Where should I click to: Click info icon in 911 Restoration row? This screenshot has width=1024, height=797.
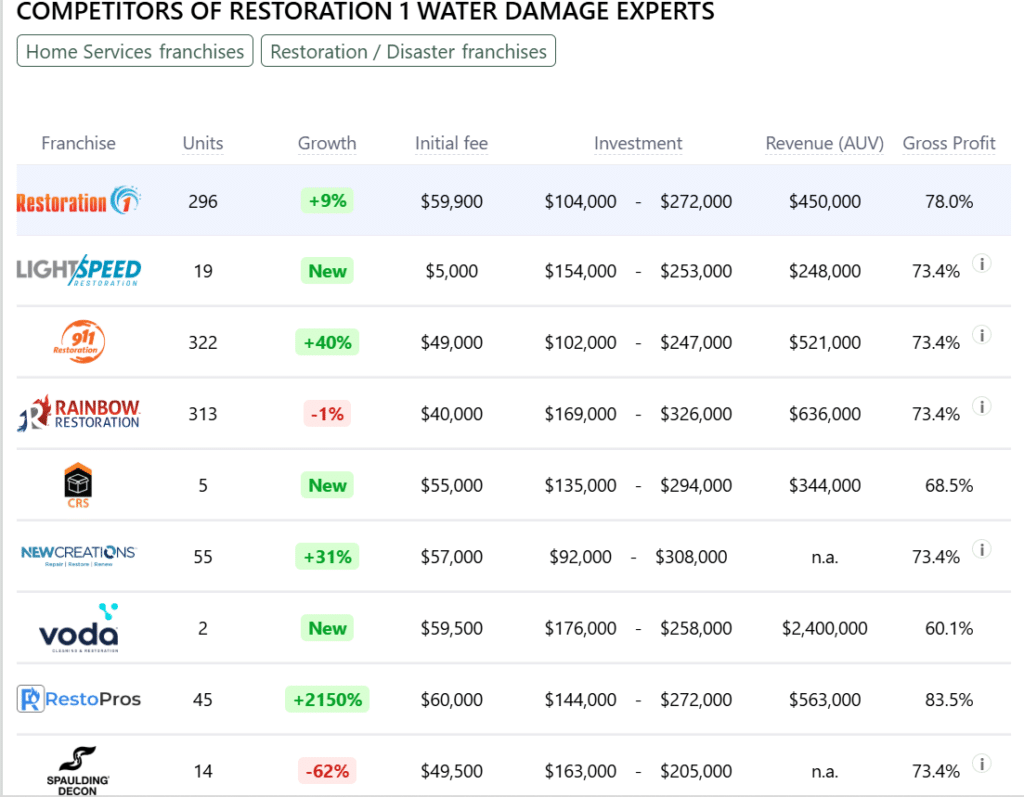click(x=982, y=334)
